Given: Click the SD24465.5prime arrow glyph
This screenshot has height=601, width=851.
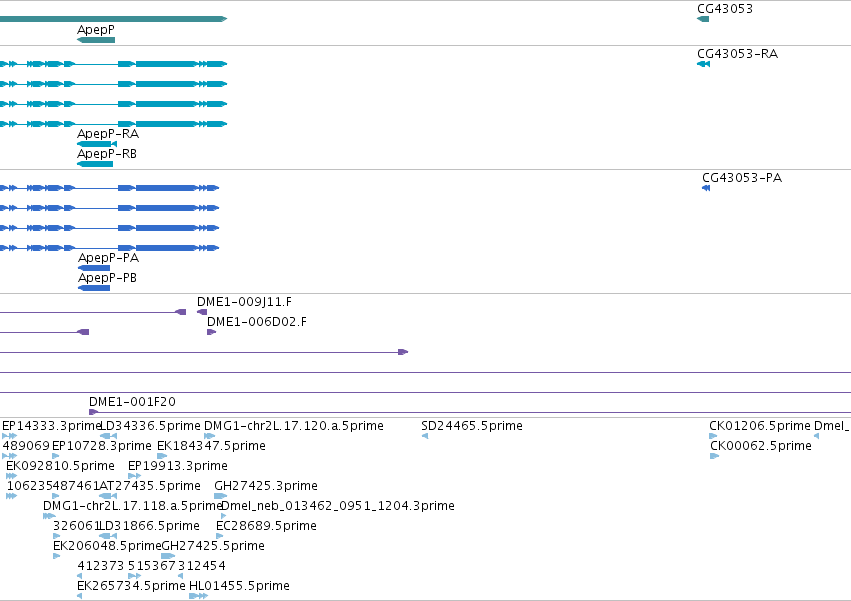Looking at the screenshot, I should pos(425,436).
